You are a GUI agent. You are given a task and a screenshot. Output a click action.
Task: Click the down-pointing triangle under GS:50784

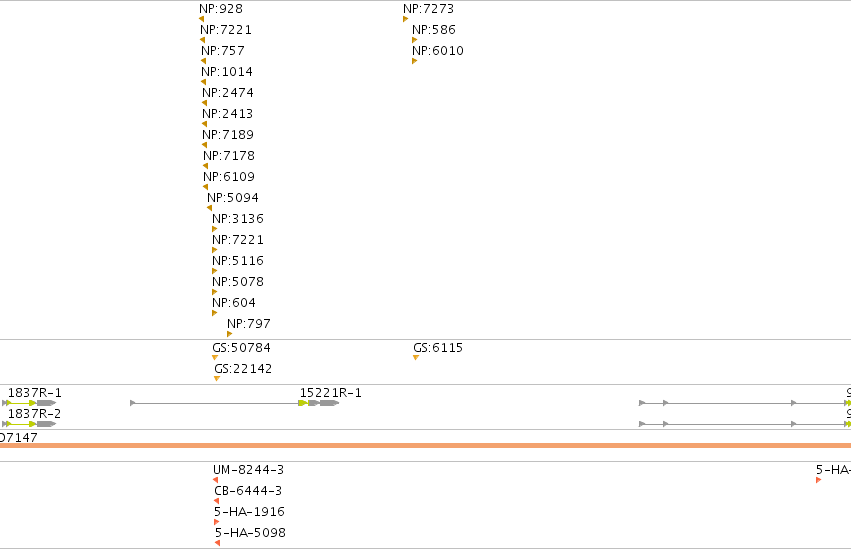pyautogui.click(x=215, y=358)
